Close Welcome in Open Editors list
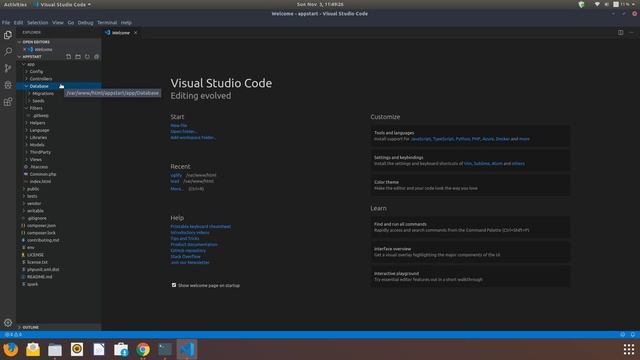Image resolution: width=640 pixels, height=360 pixels. 24,49
